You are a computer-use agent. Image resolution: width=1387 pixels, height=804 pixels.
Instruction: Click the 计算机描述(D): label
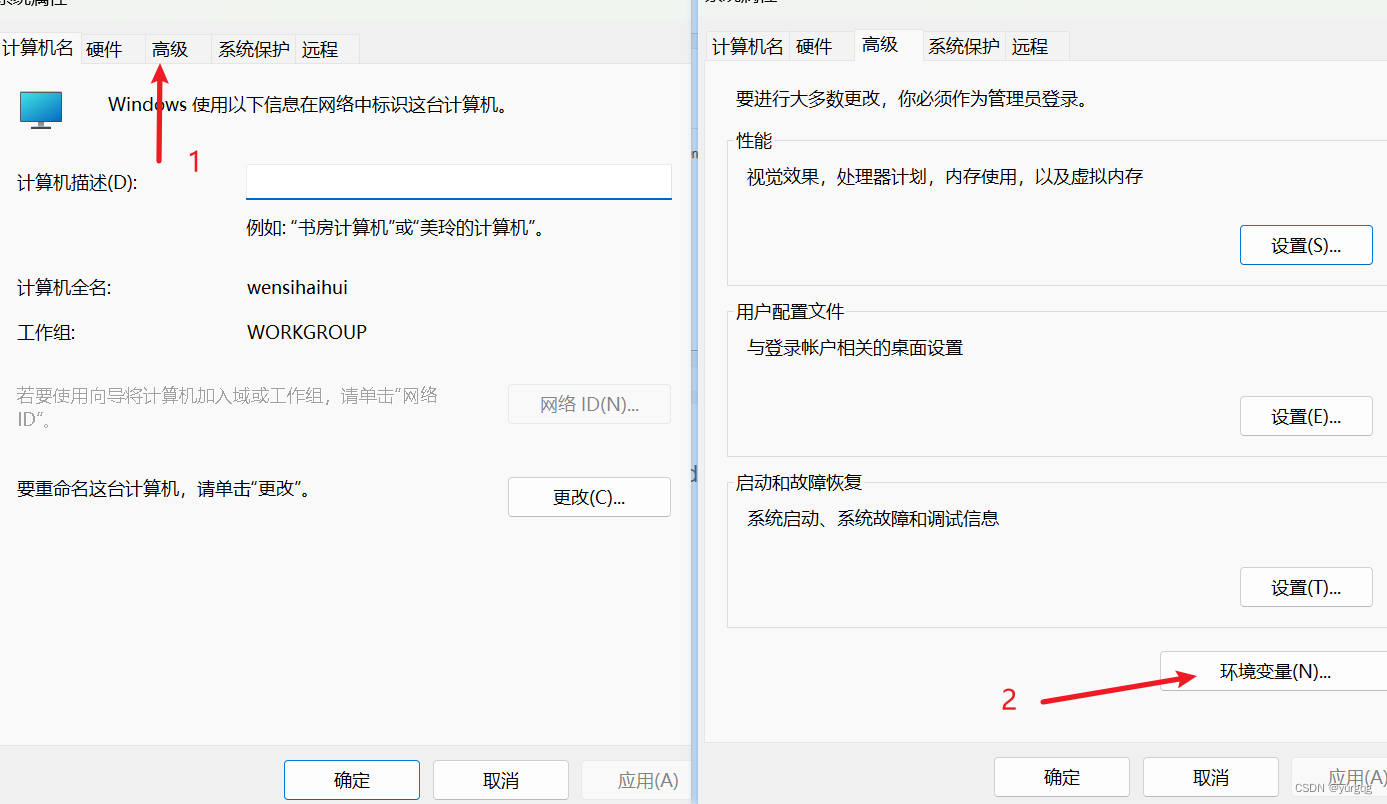tap(77, 184)
